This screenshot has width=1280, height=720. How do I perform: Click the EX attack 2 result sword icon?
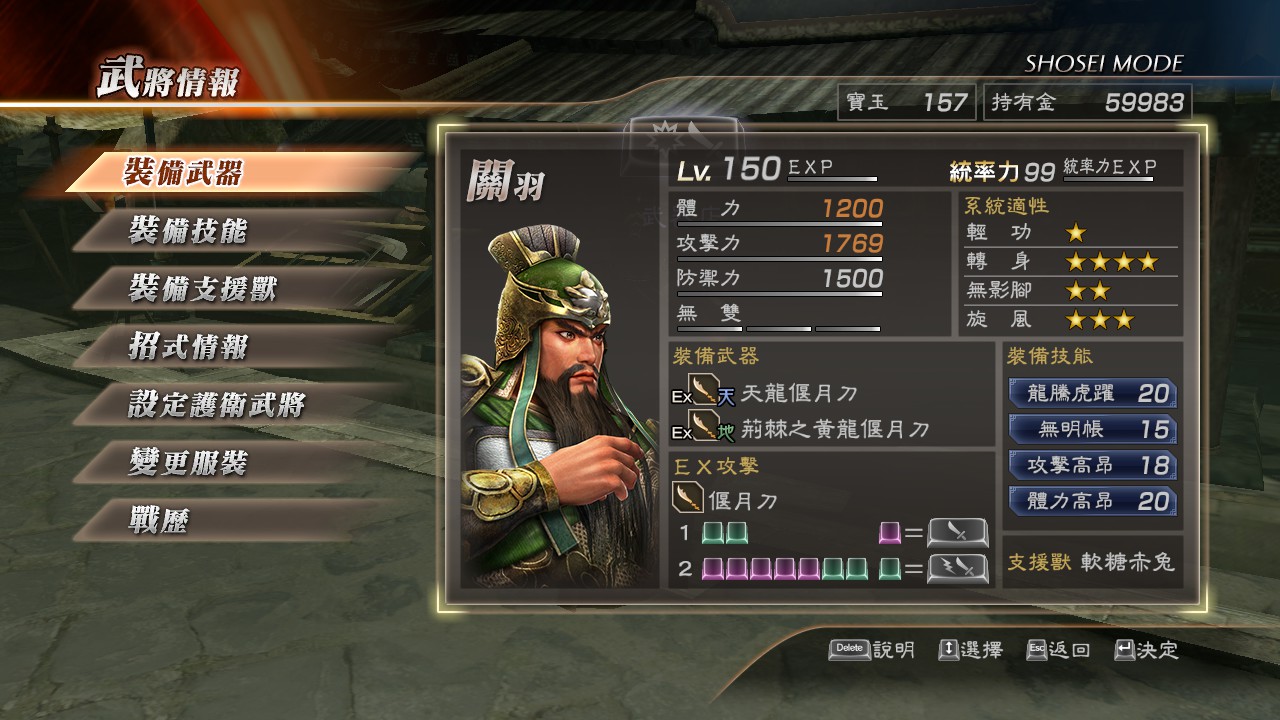tap(958, 569)
